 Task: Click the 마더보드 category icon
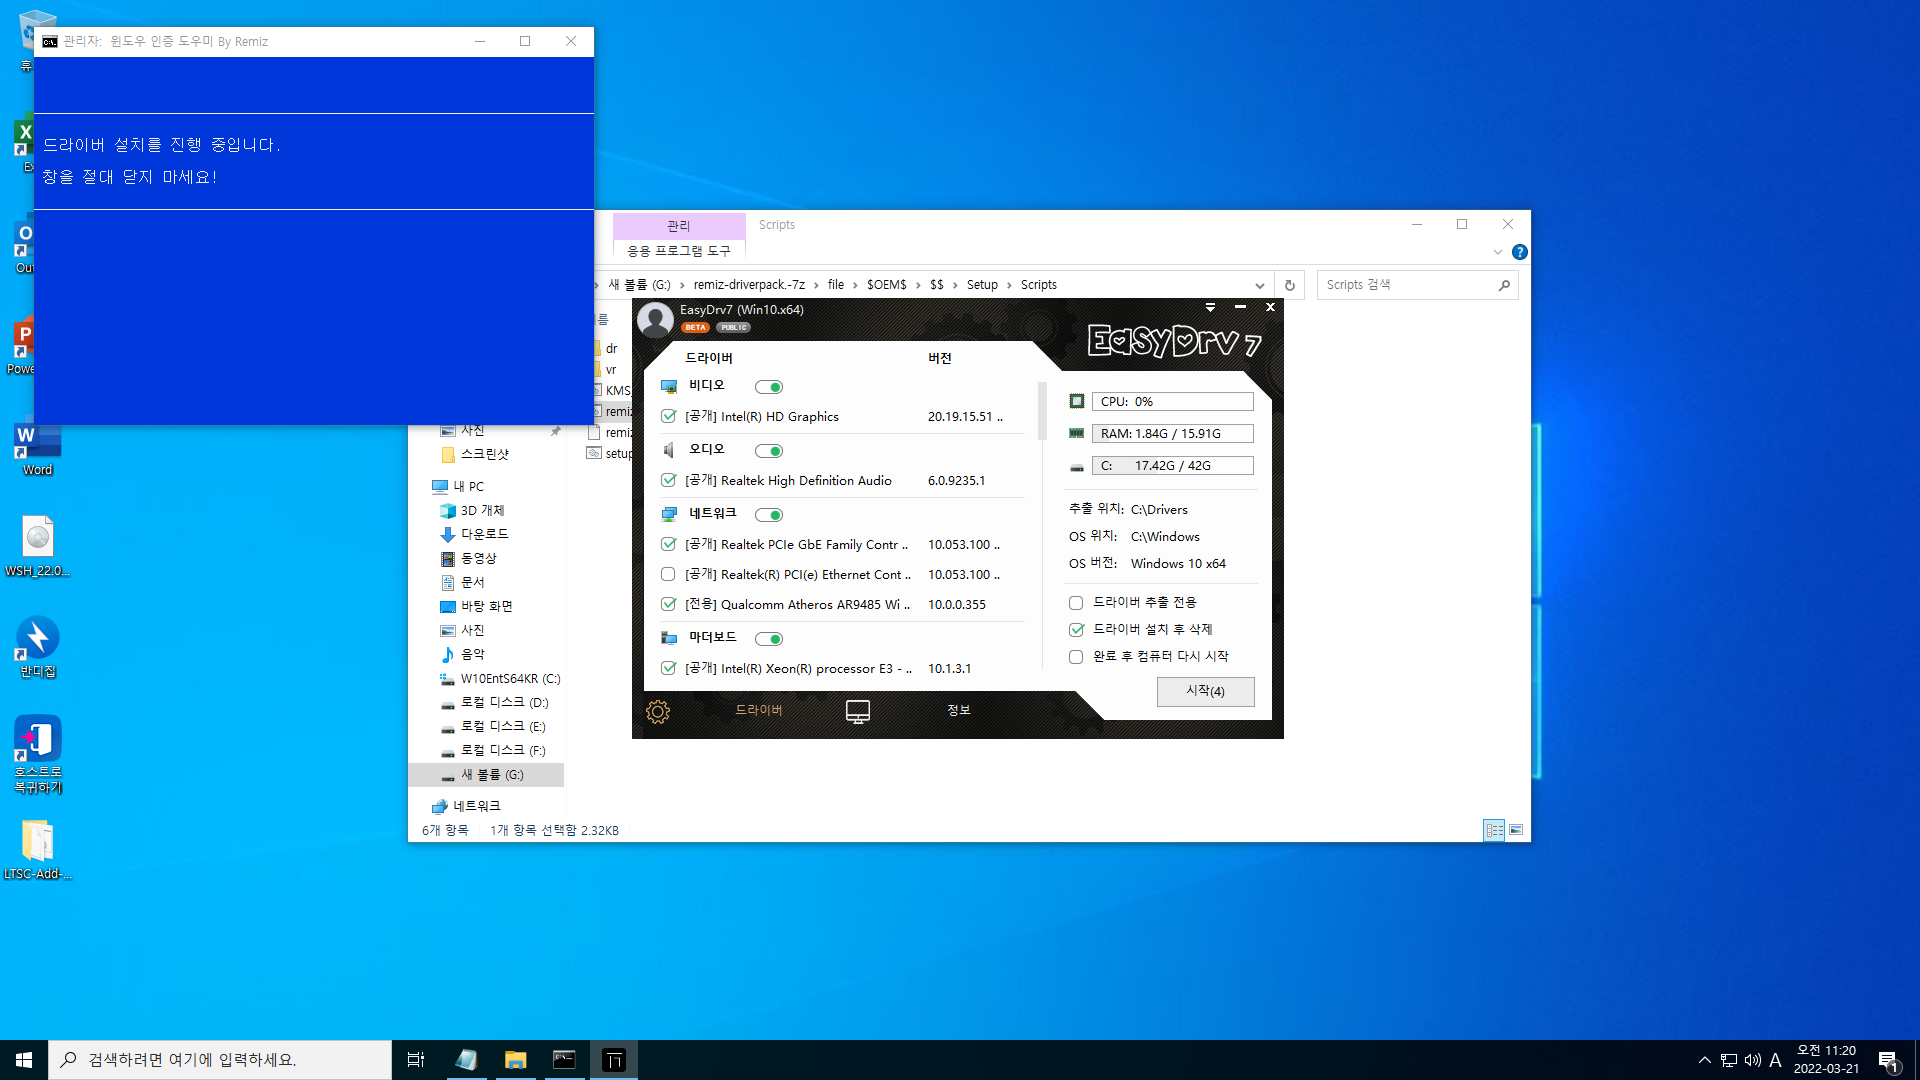point(669,638)
